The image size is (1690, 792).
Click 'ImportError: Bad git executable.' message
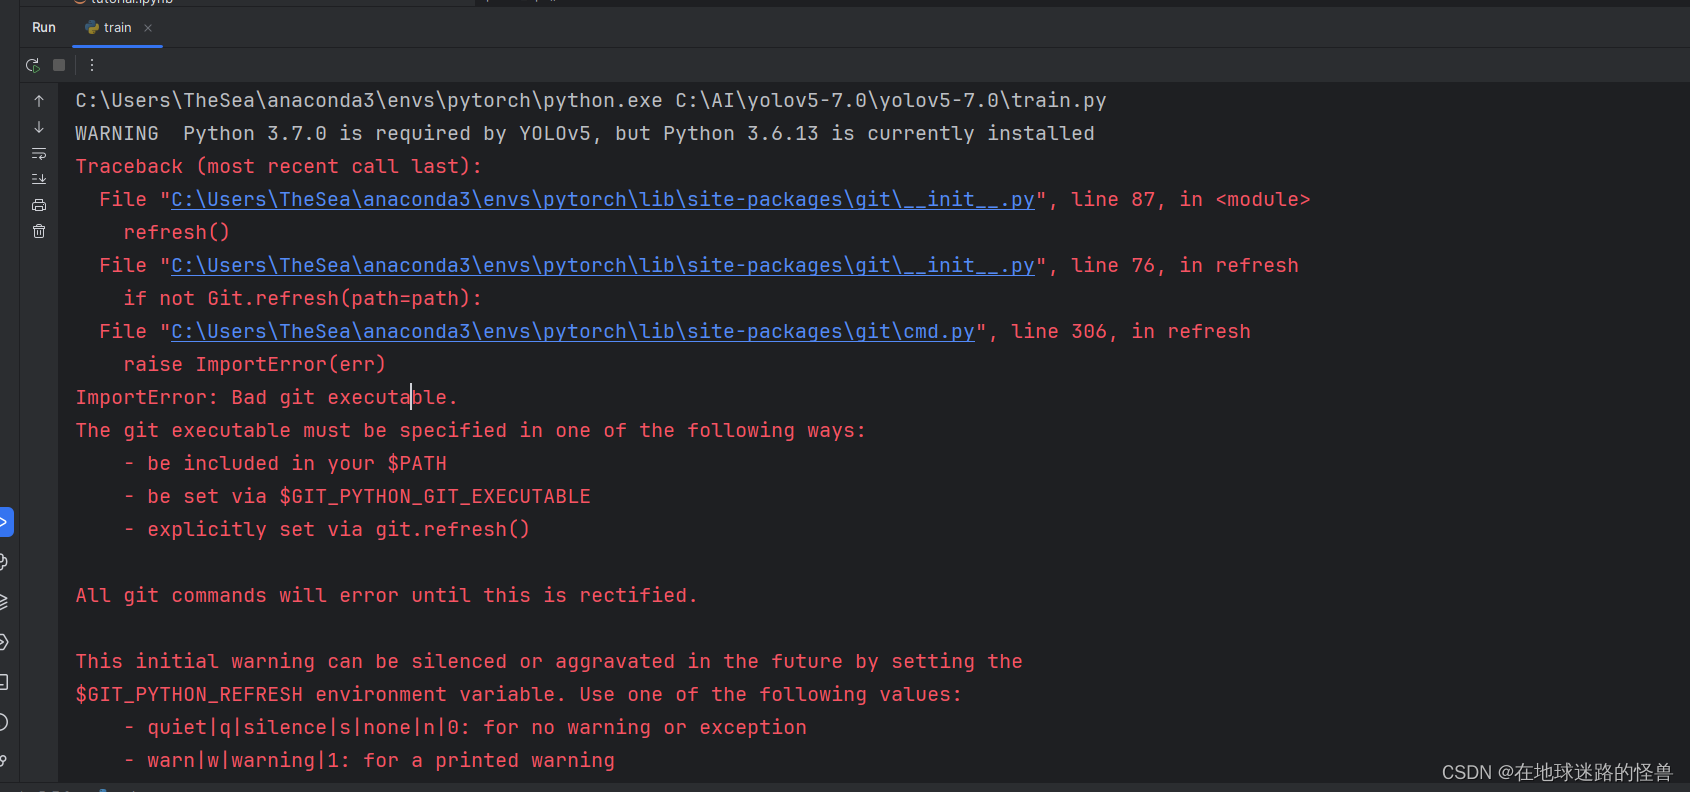(267, 398)
